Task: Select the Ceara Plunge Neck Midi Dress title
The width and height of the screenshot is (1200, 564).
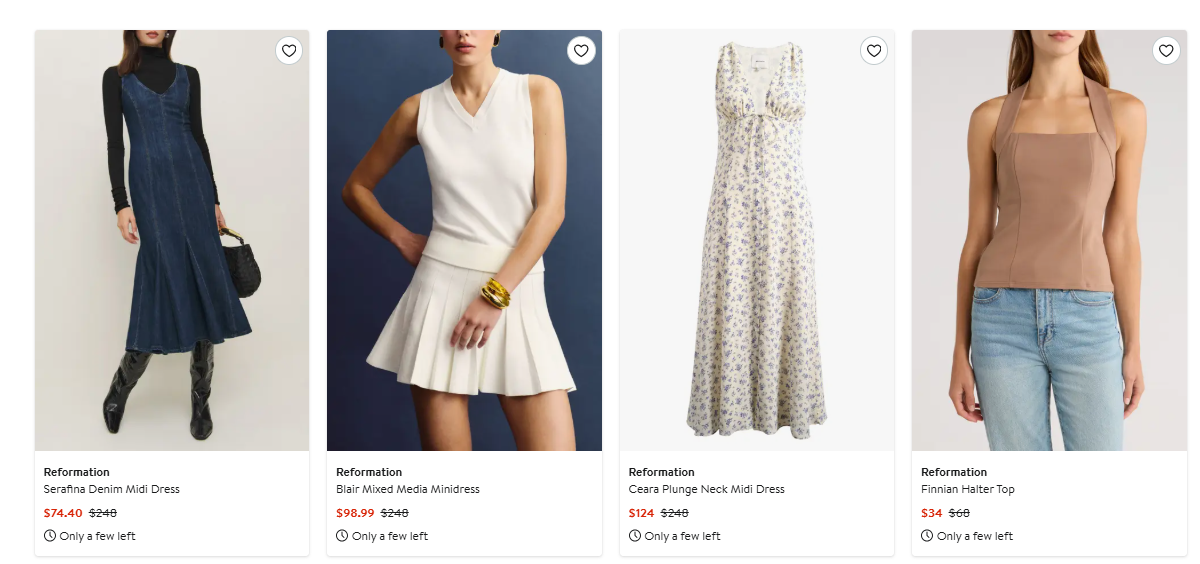Action: pos(706,490)
